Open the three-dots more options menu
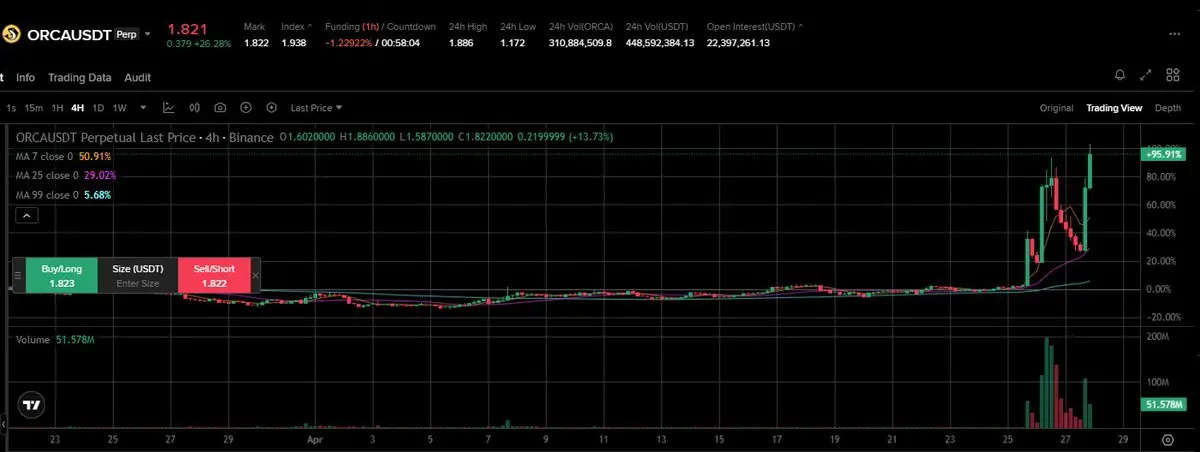Image resolution: width=1200 pixels, height=452 pixels. pos(1174,34)
